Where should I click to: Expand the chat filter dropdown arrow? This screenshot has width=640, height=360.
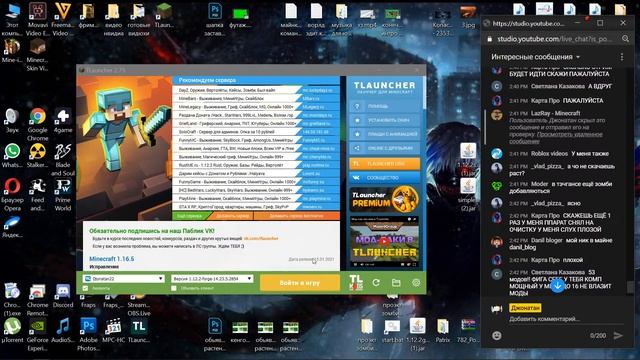578,57
